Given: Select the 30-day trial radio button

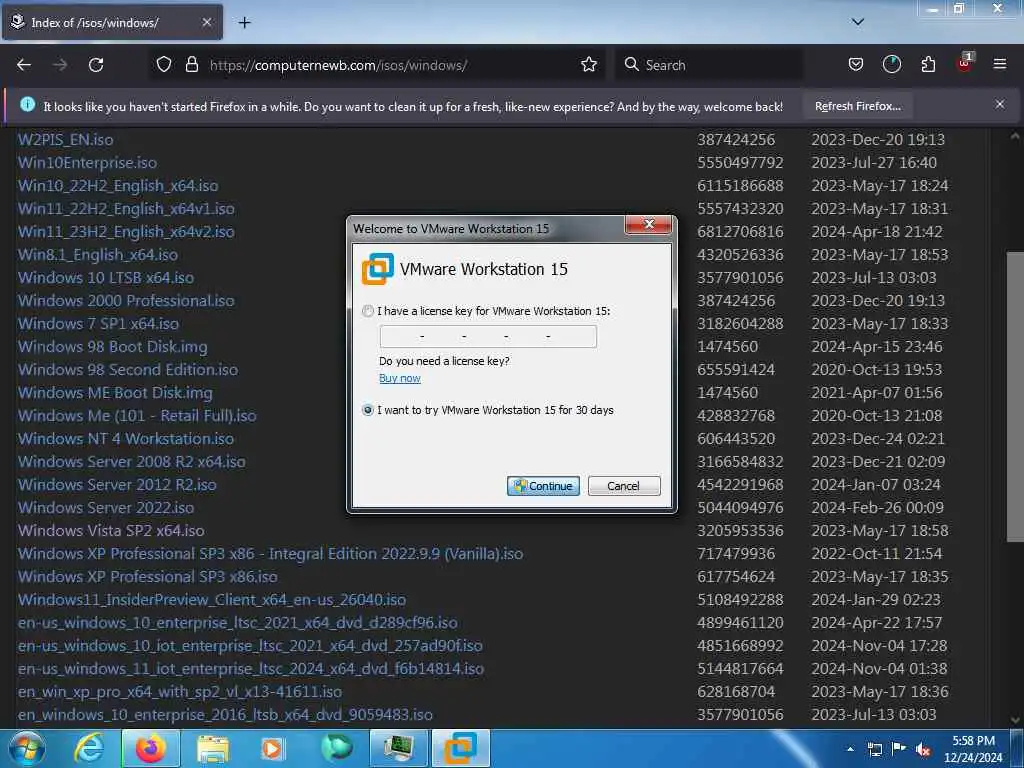Looking at the screenshot, I should pos(368,411).
